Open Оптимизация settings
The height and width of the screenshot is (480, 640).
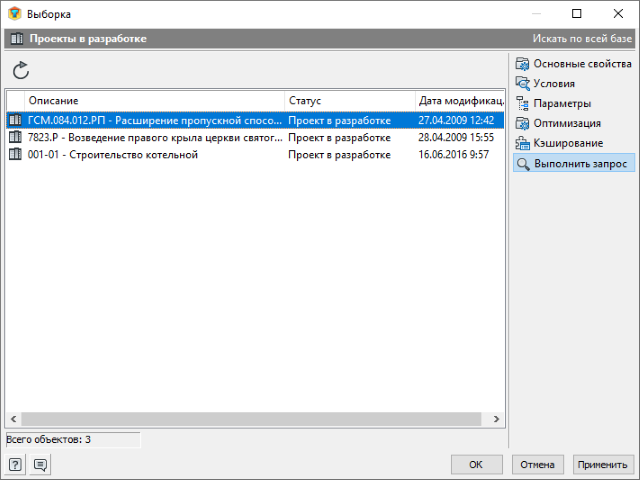[x=567, y=124]
